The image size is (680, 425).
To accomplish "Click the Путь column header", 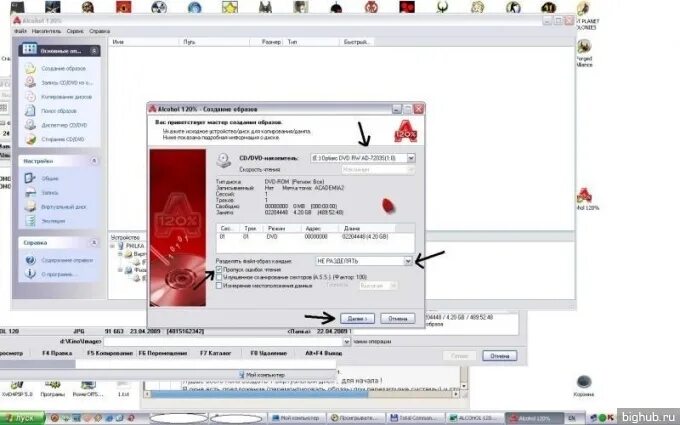I will click(x=214, y=42).
